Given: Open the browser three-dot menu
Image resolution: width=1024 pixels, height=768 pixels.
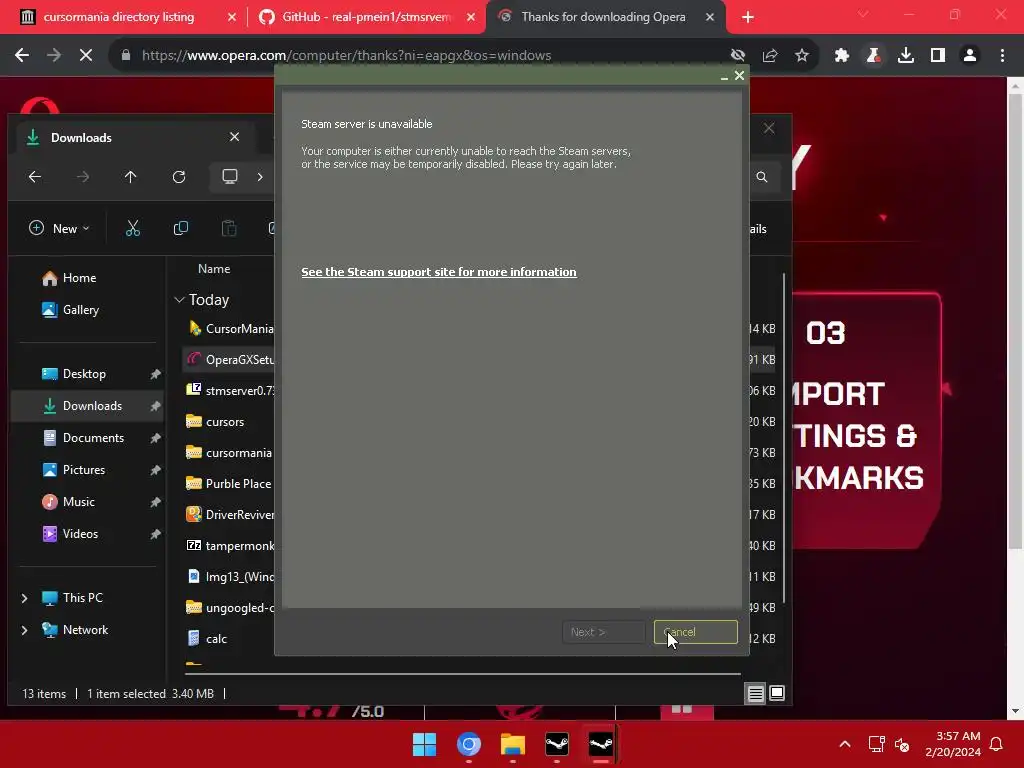Looking at the screenshot, I should pyautogui.click(x=1002, y=56).
